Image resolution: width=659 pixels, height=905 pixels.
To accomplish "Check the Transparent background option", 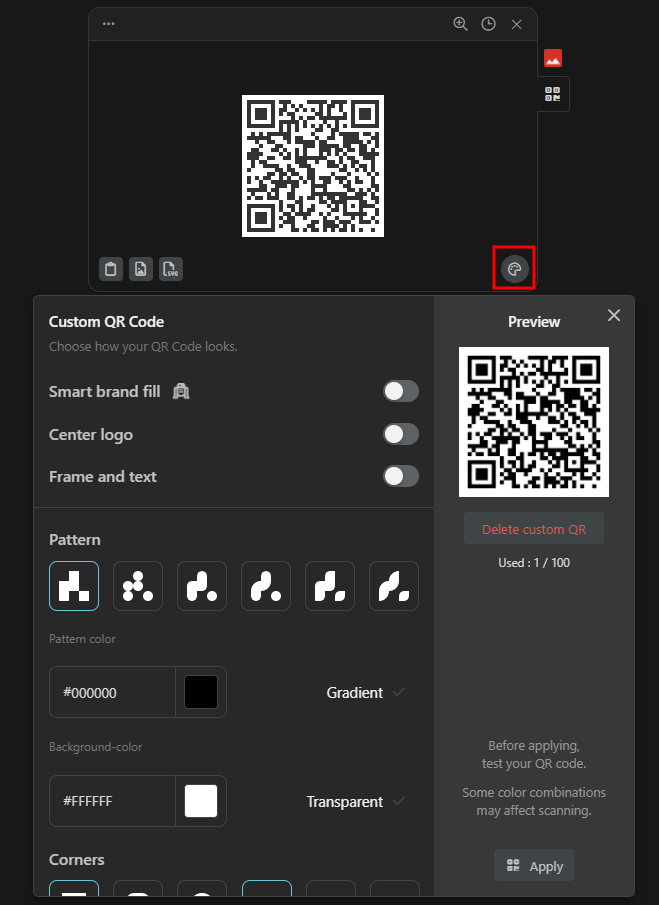I will tap(399, 801).
